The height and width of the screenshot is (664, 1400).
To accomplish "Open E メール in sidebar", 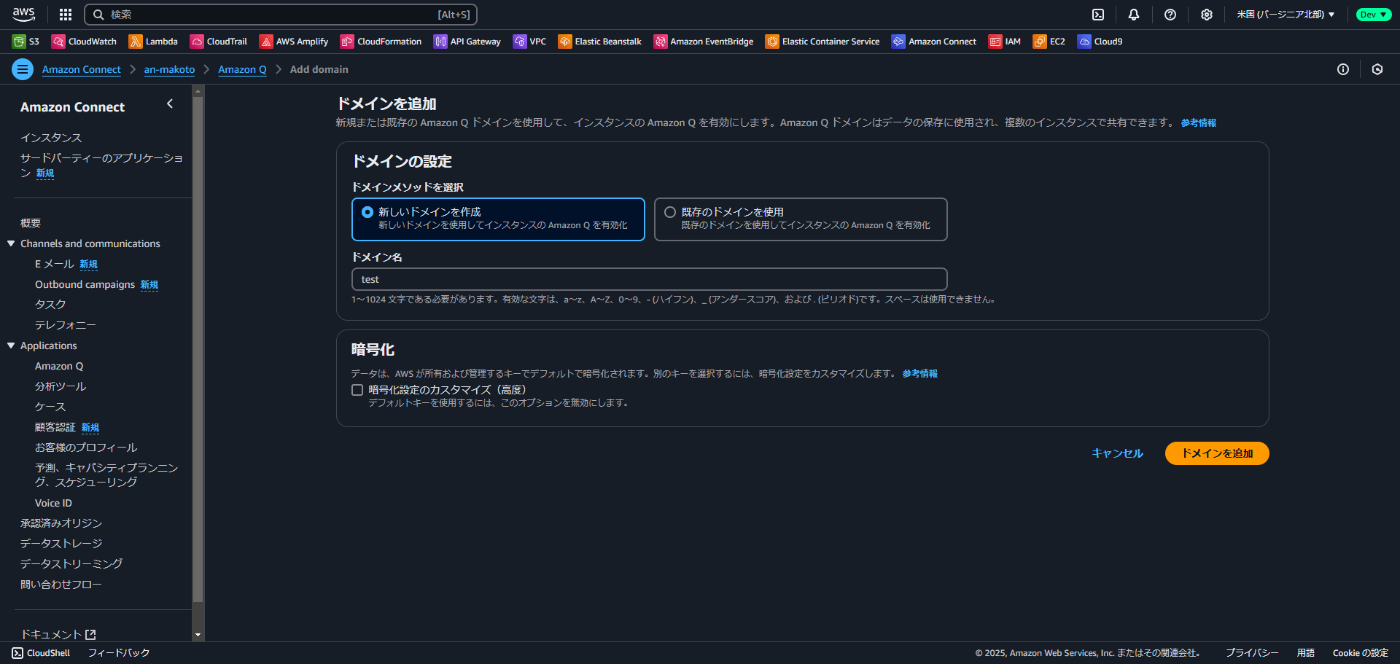I will (x=55, y=264).
